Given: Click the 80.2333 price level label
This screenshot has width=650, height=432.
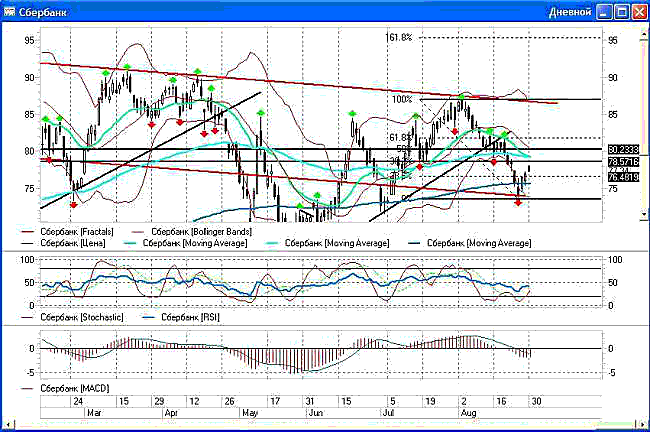Looking at the screenshot, I should (x=623, y=149).
